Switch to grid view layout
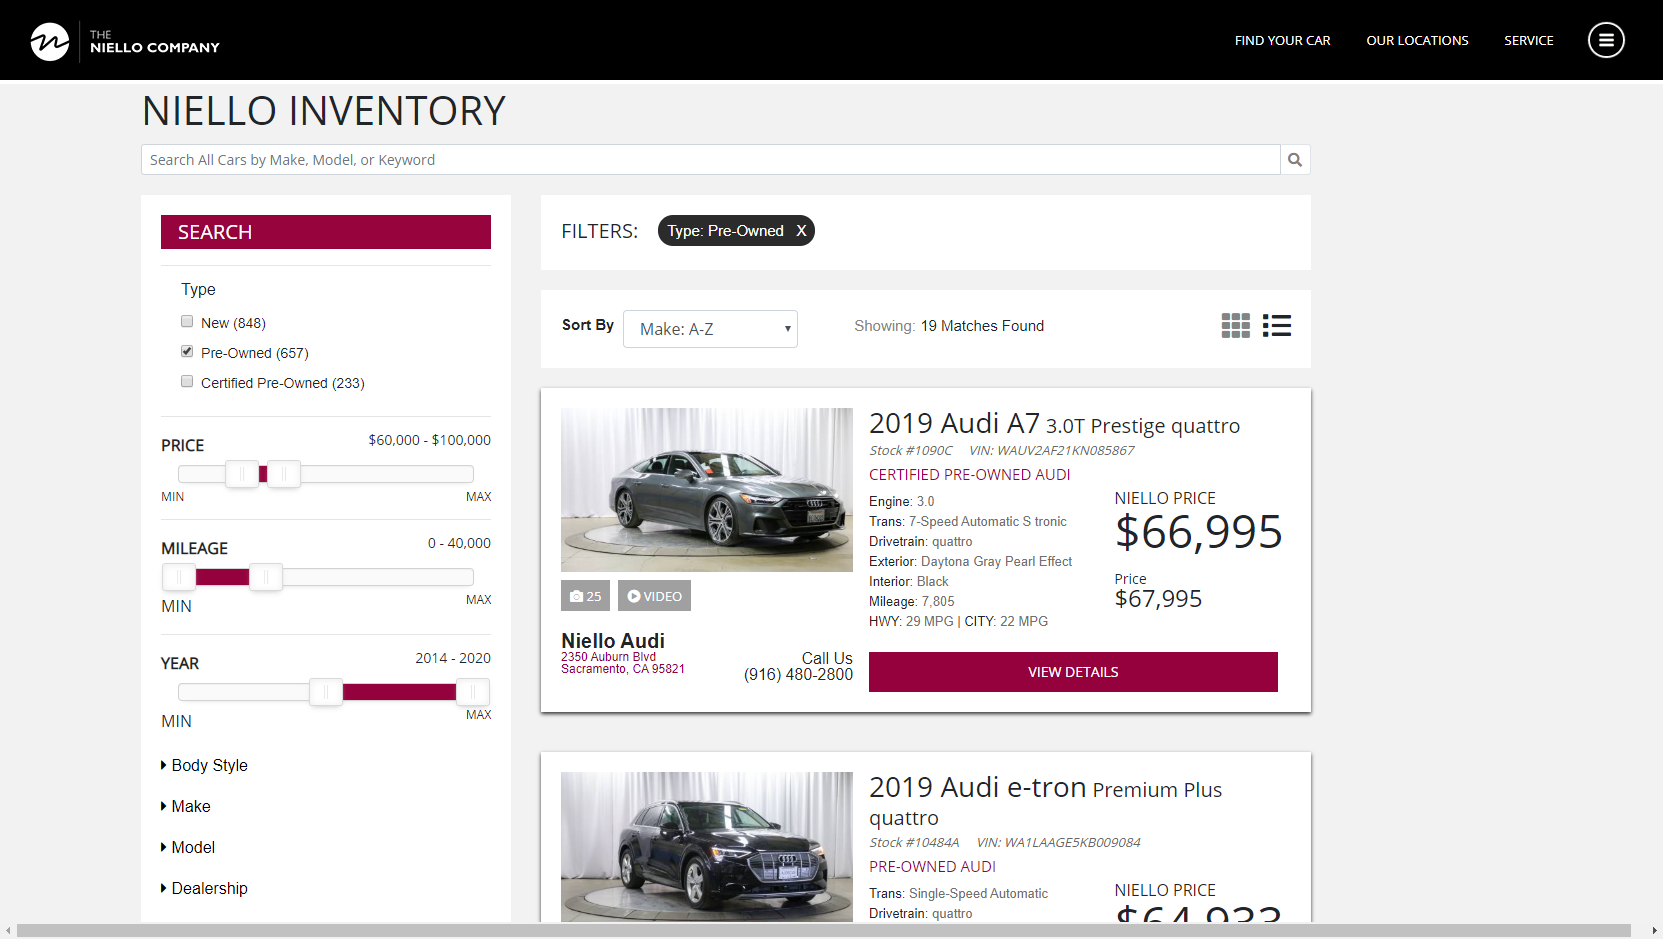The height and width of the screenshot is (939, 1663). click(1236, 326)
